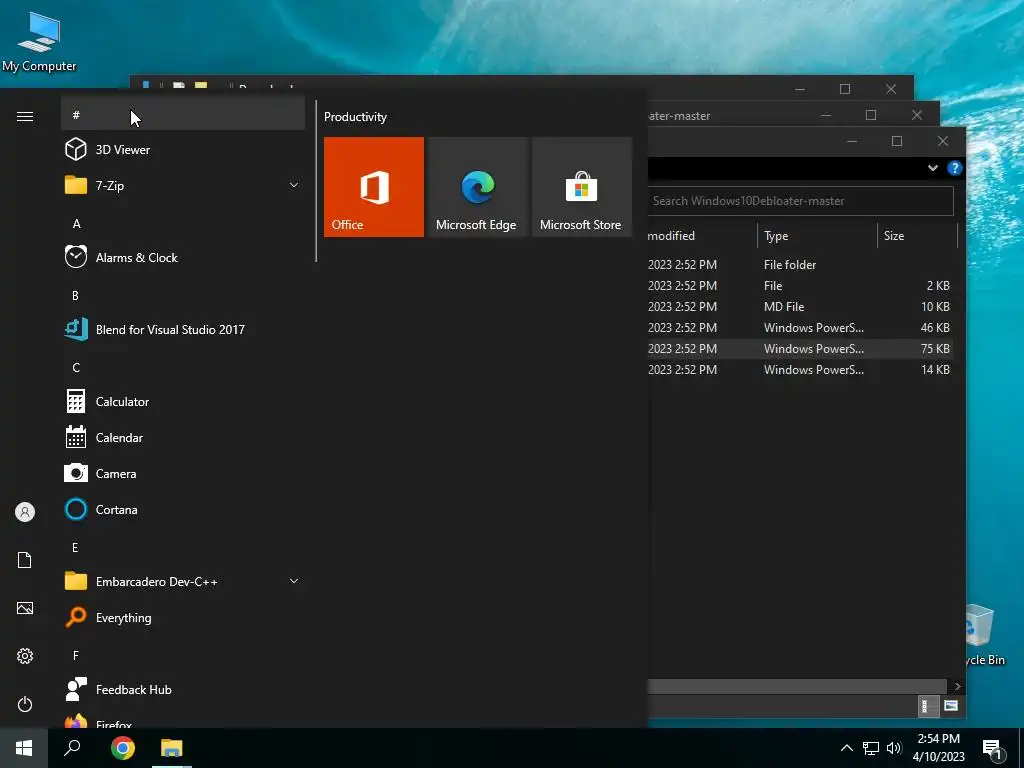Viewport: 1024px width, 768px height.
Task: Switch Explorer to large icons view
Action: coord(950,705)
